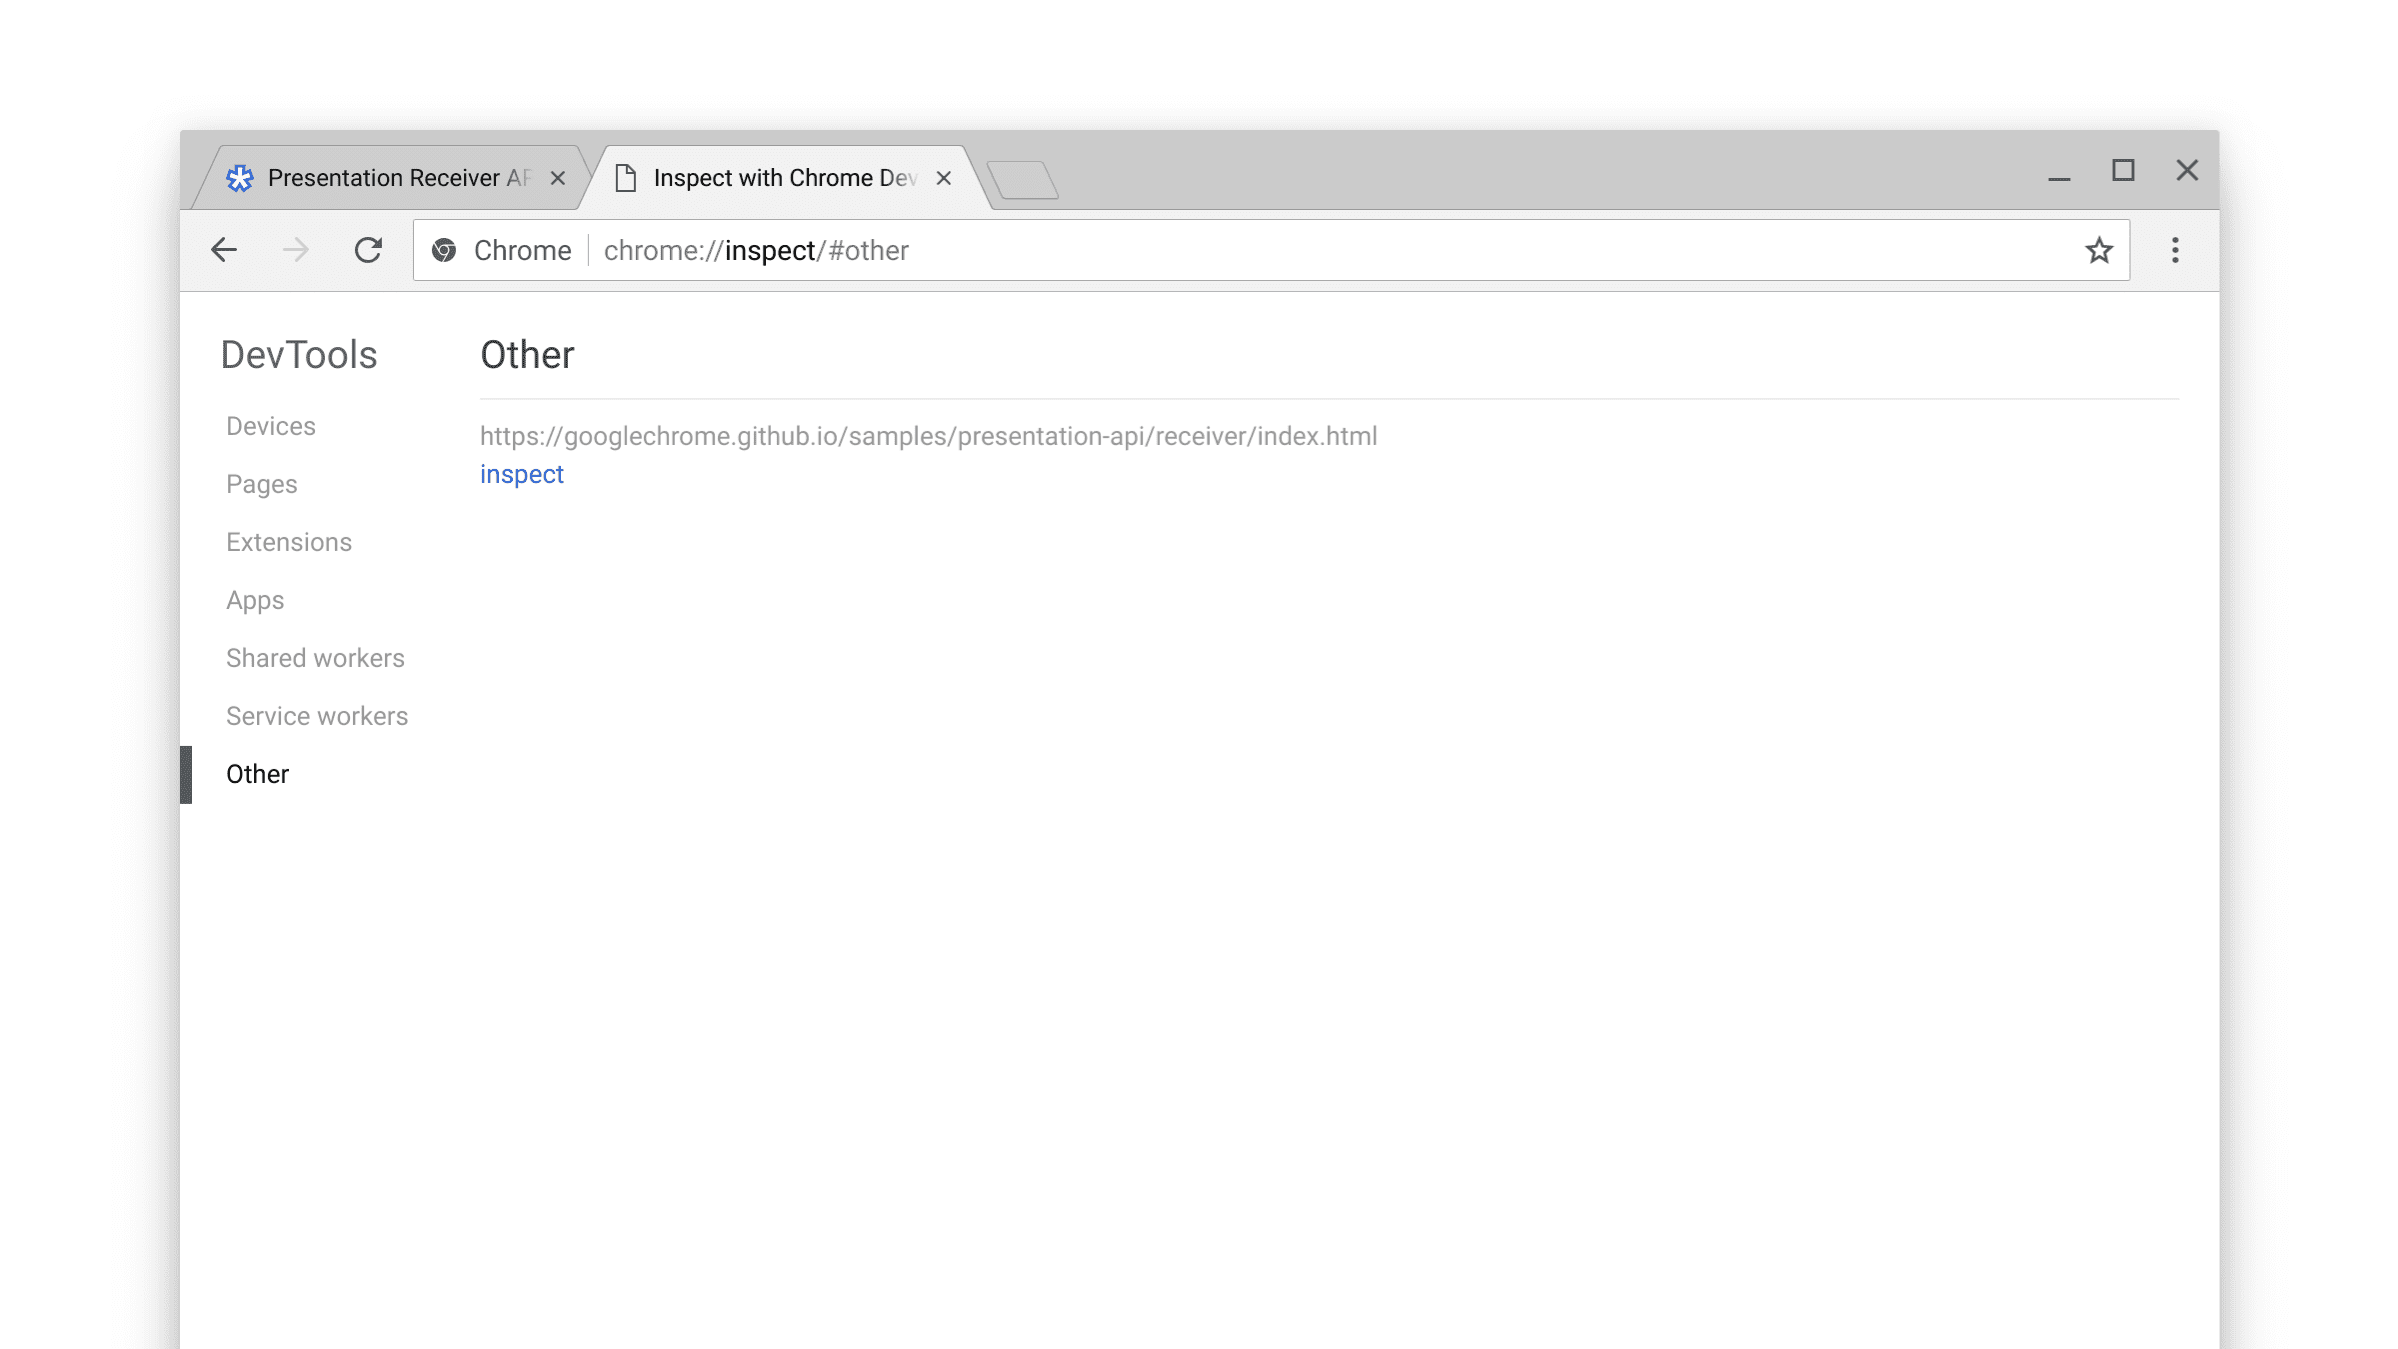Image resolution: width=2398 pixels, height=1349 pixels.
Task: Click the reload page icon
Action: point(369,250)
